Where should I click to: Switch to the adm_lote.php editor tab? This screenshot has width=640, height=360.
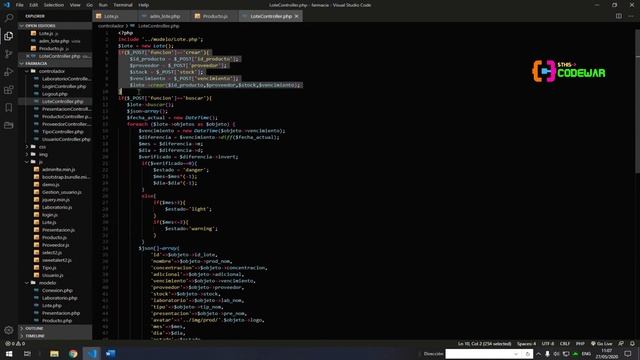[x=164, y=16]
